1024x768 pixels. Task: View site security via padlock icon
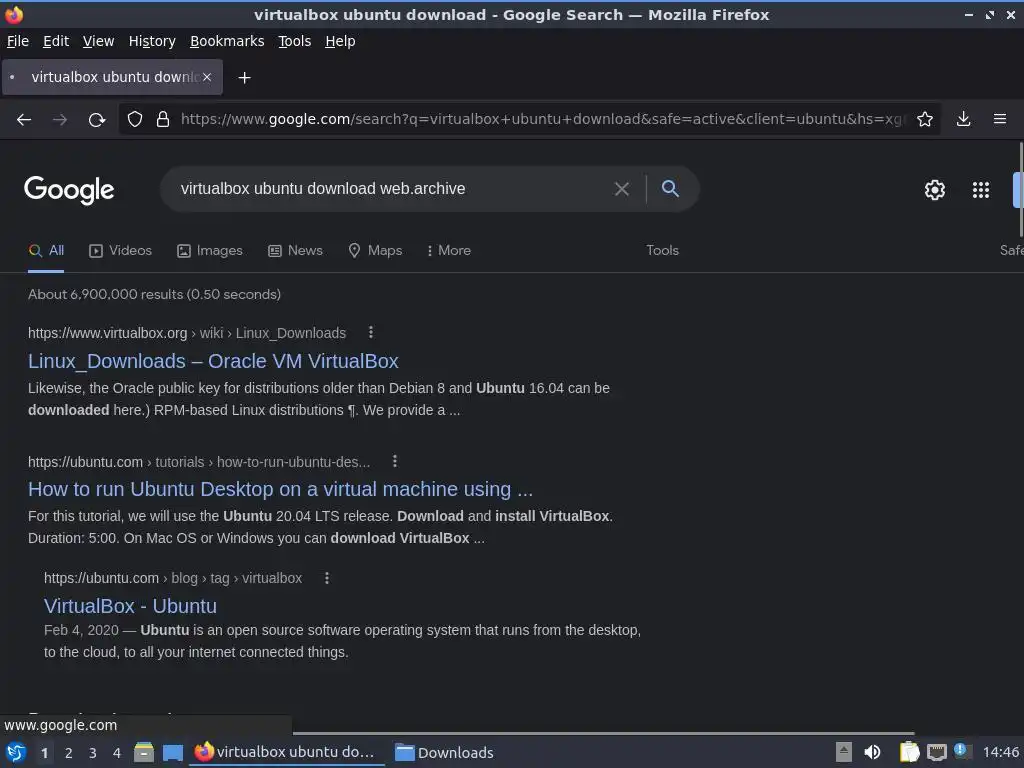tap(163, 120)
